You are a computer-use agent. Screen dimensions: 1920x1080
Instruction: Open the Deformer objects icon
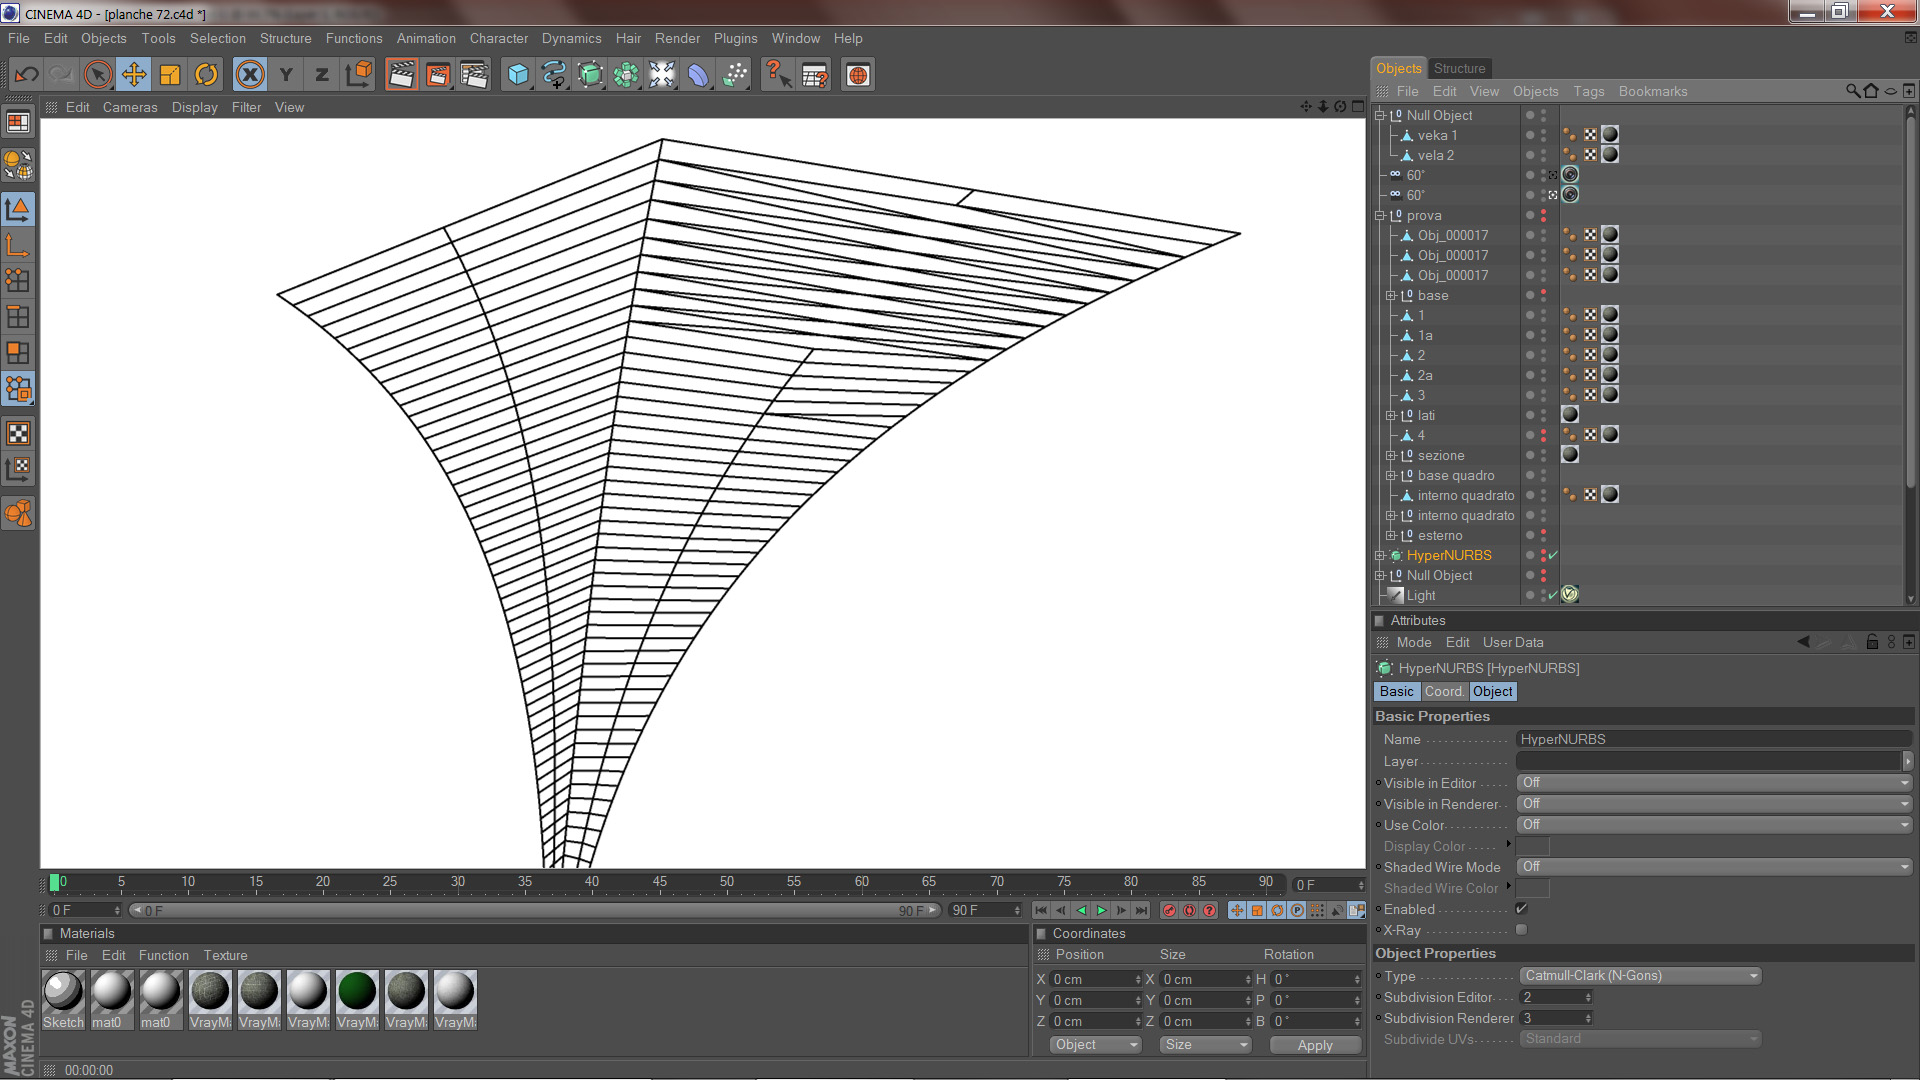point(698,75)
